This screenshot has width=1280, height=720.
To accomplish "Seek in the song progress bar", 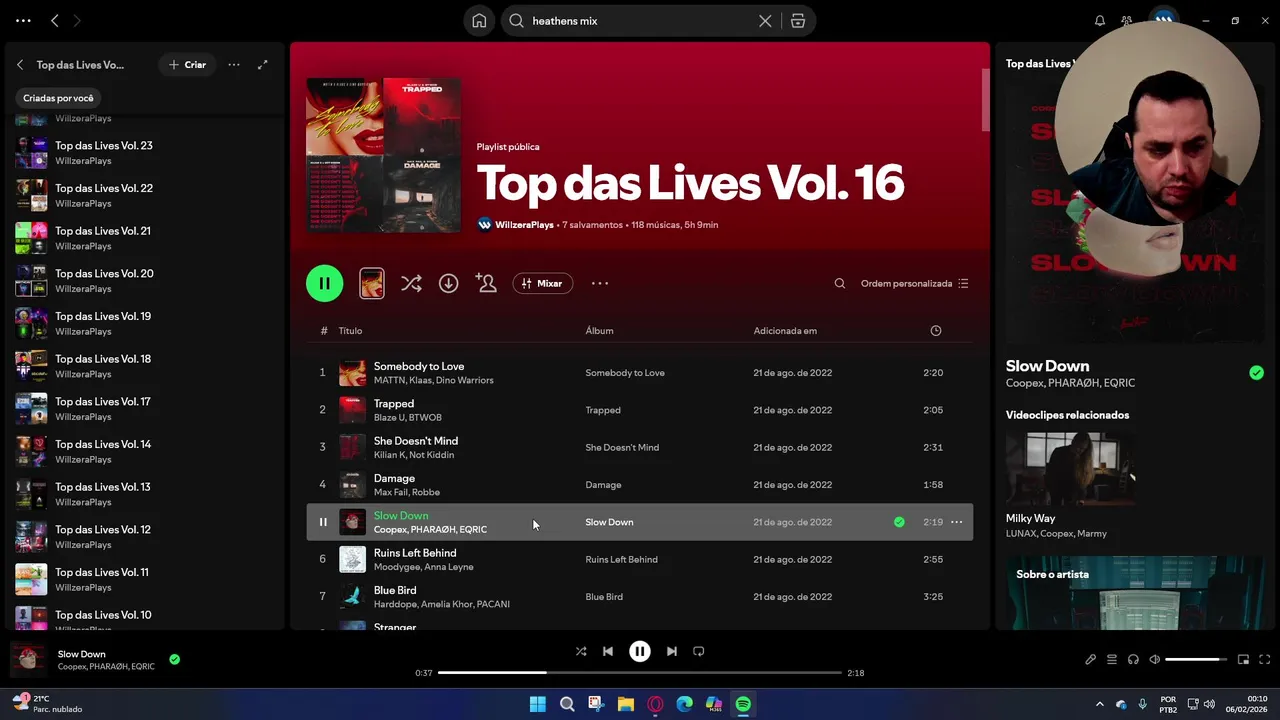I will point(640,673).
